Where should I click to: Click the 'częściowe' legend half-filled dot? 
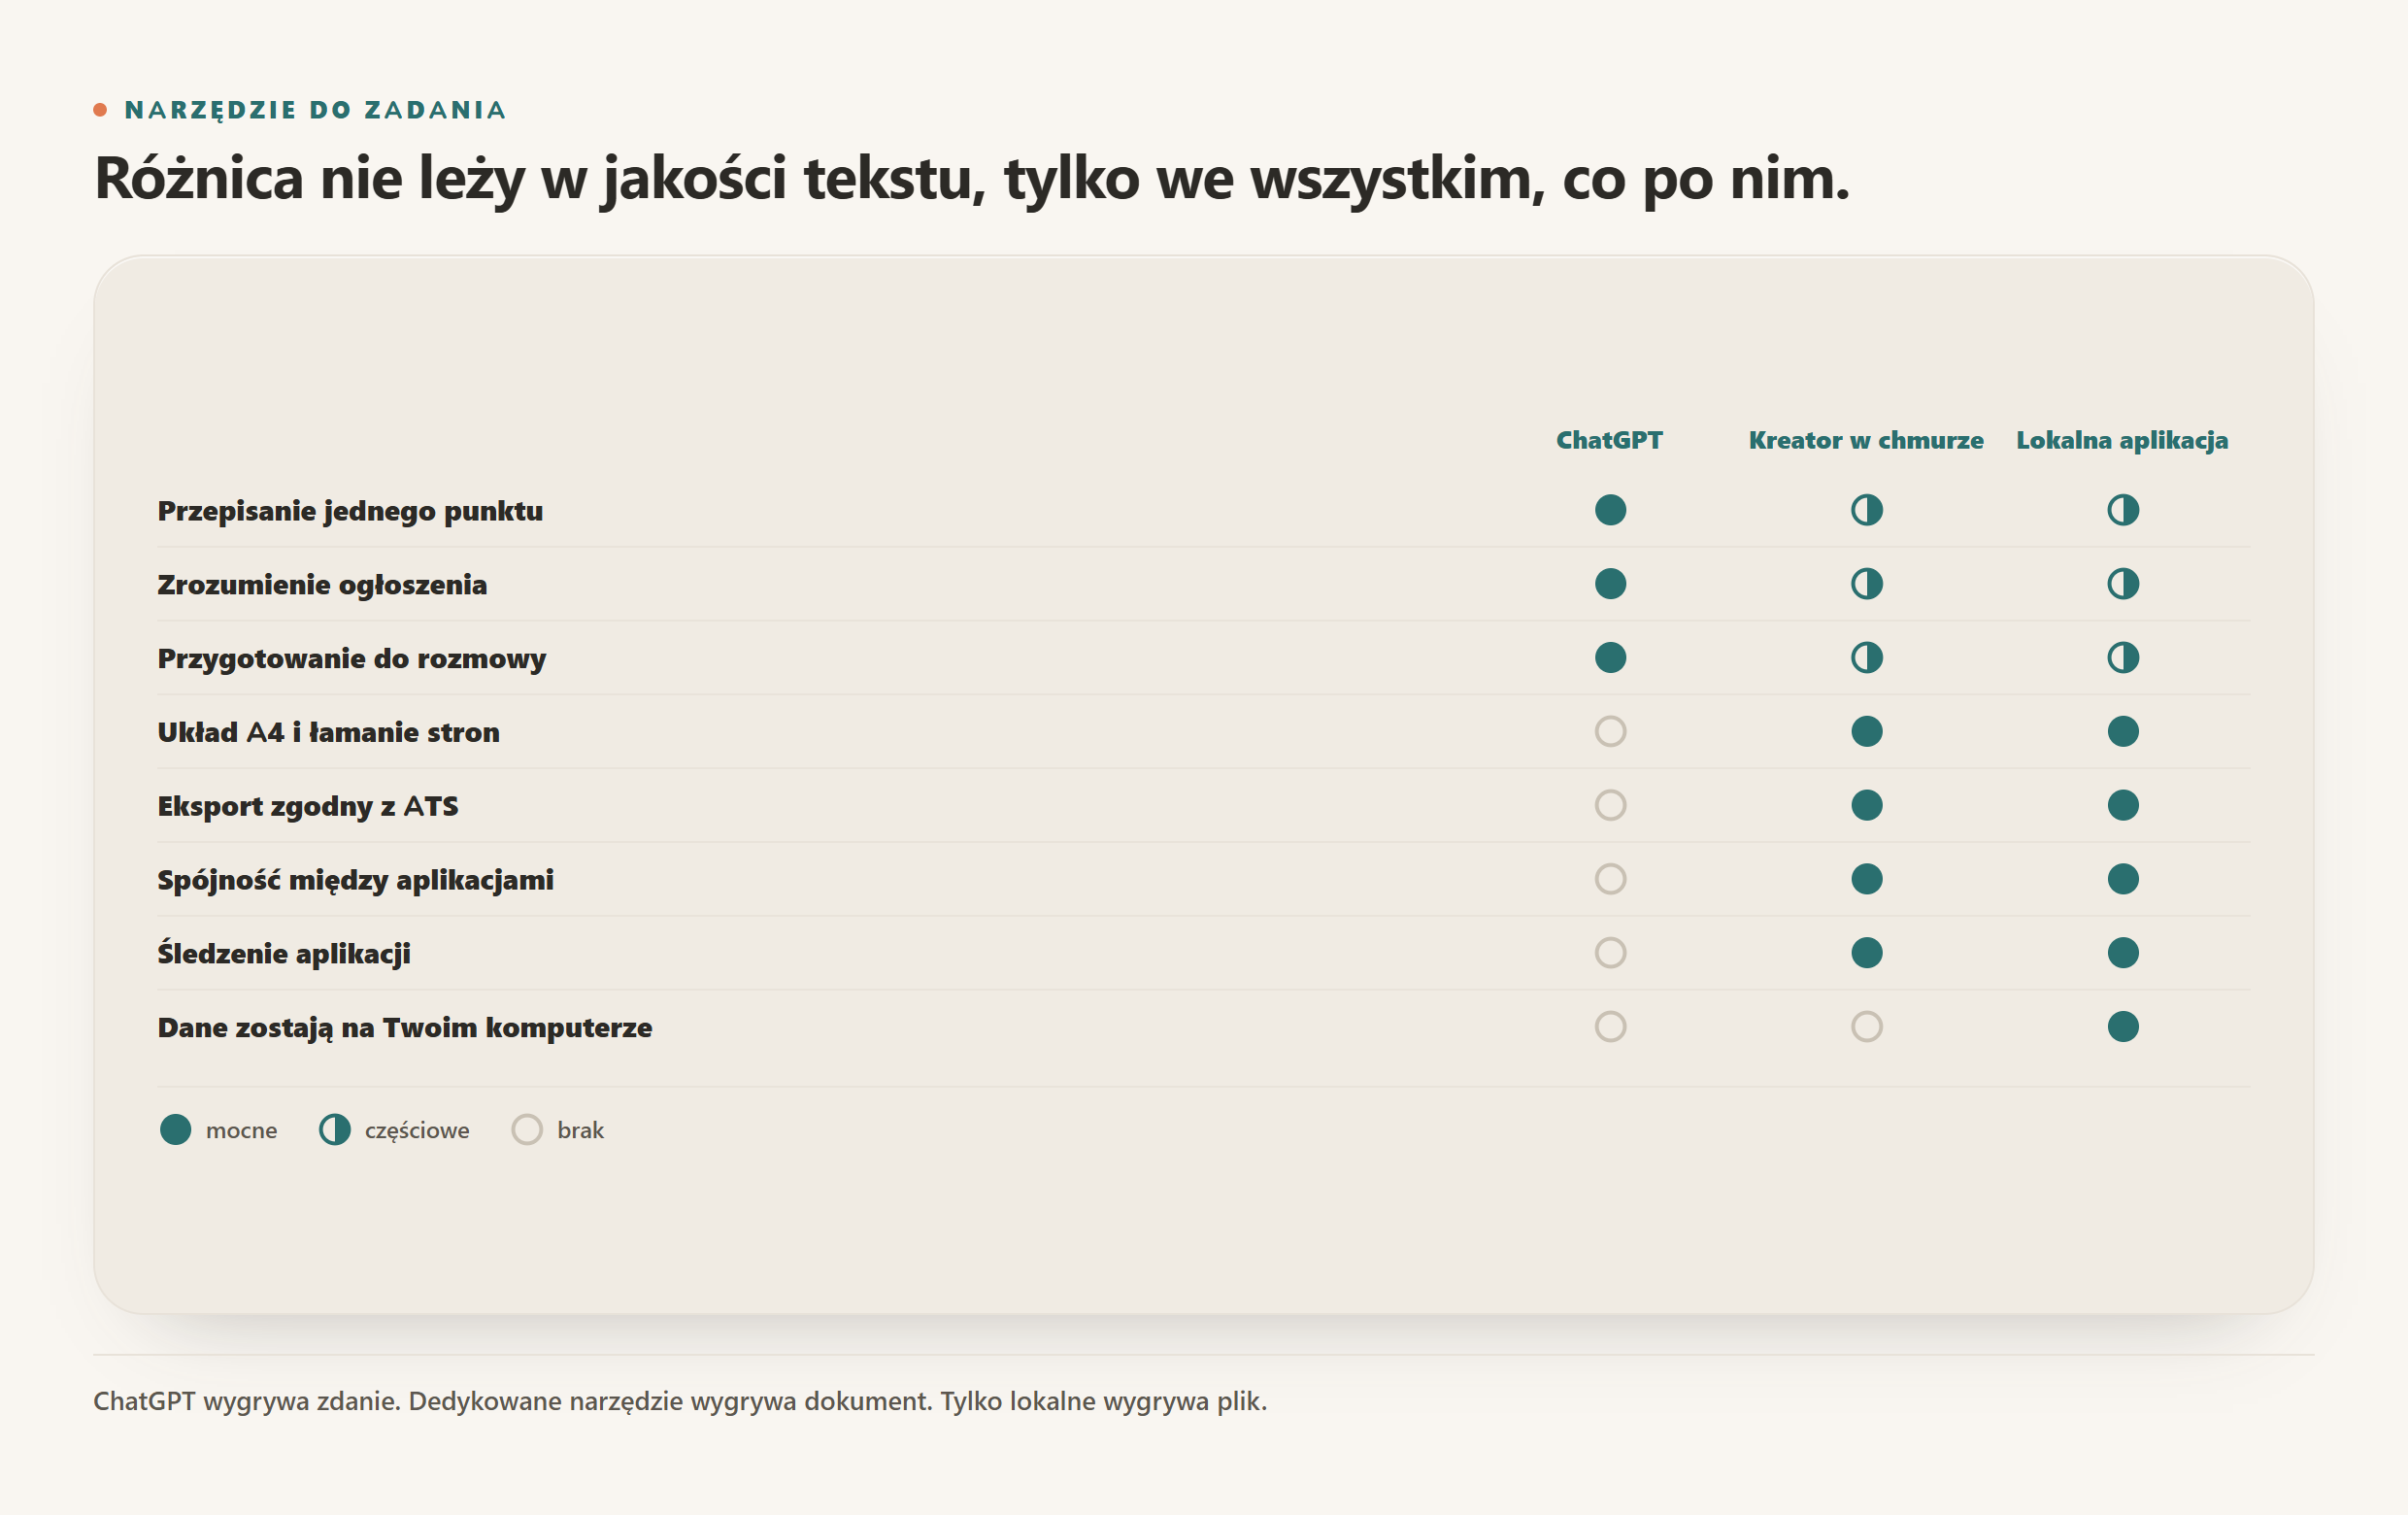coord(335,1130)
